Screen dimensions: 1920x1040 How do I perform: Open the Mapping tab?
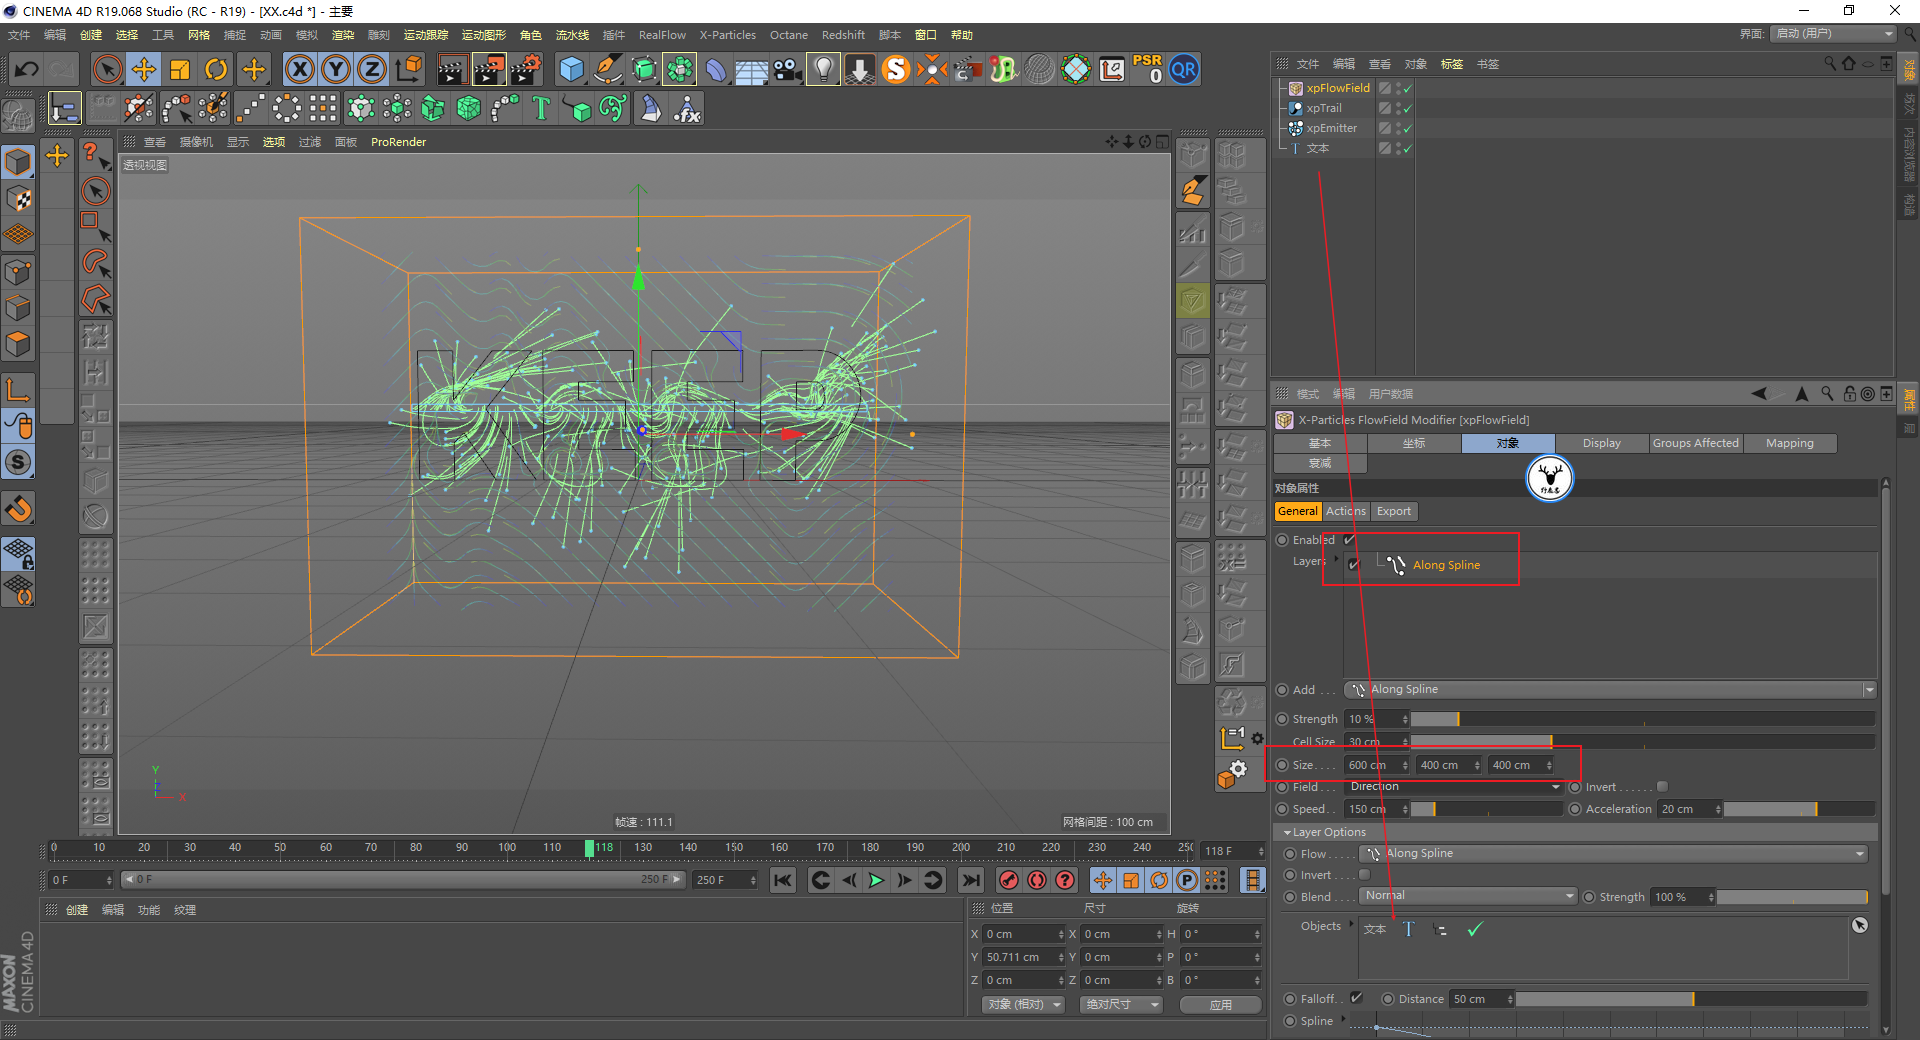pyautogui.click(x=1790, y=443)
